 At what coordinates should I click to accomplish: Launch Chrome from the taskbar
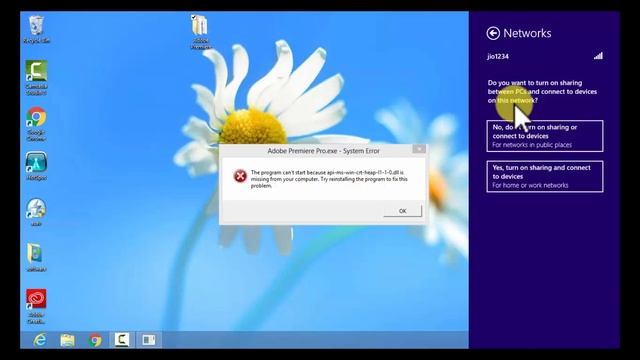point(95,340)
